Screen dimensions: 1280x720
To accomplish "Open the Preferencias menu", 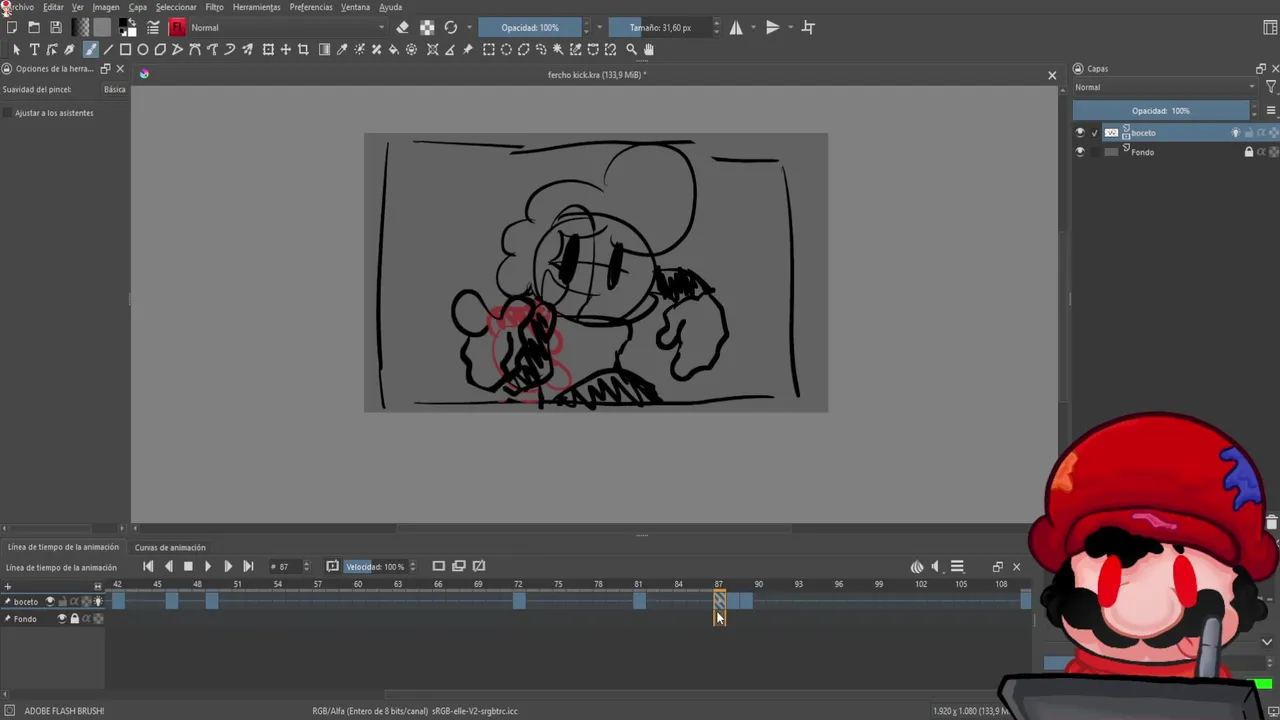I will point(311,7).
